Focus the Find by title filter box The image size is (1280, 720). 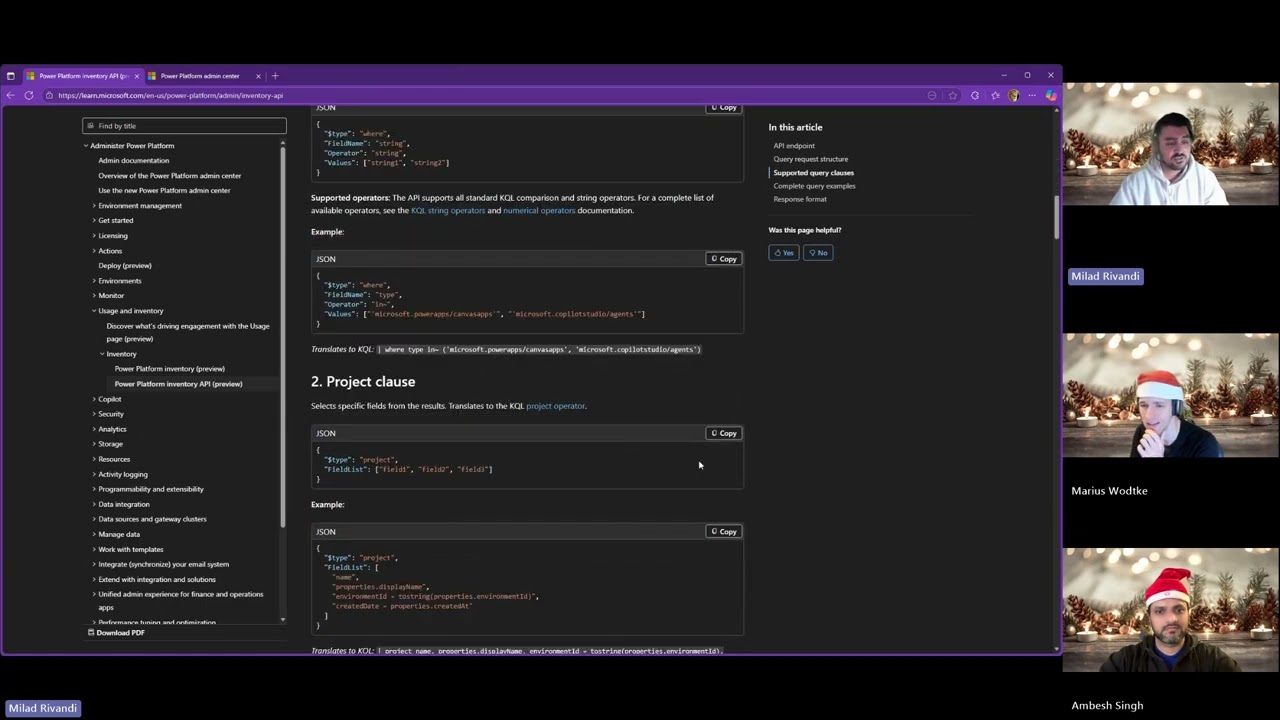tap(184, 126)
